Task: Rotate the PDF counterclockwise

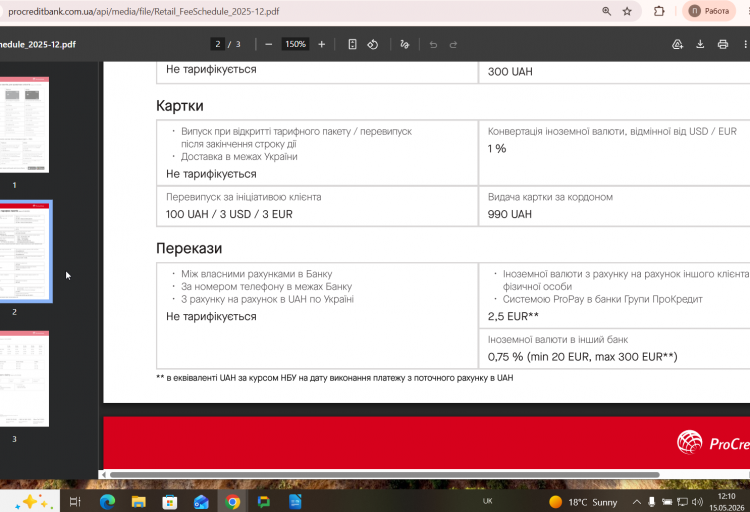Action: tap(373, 45)
